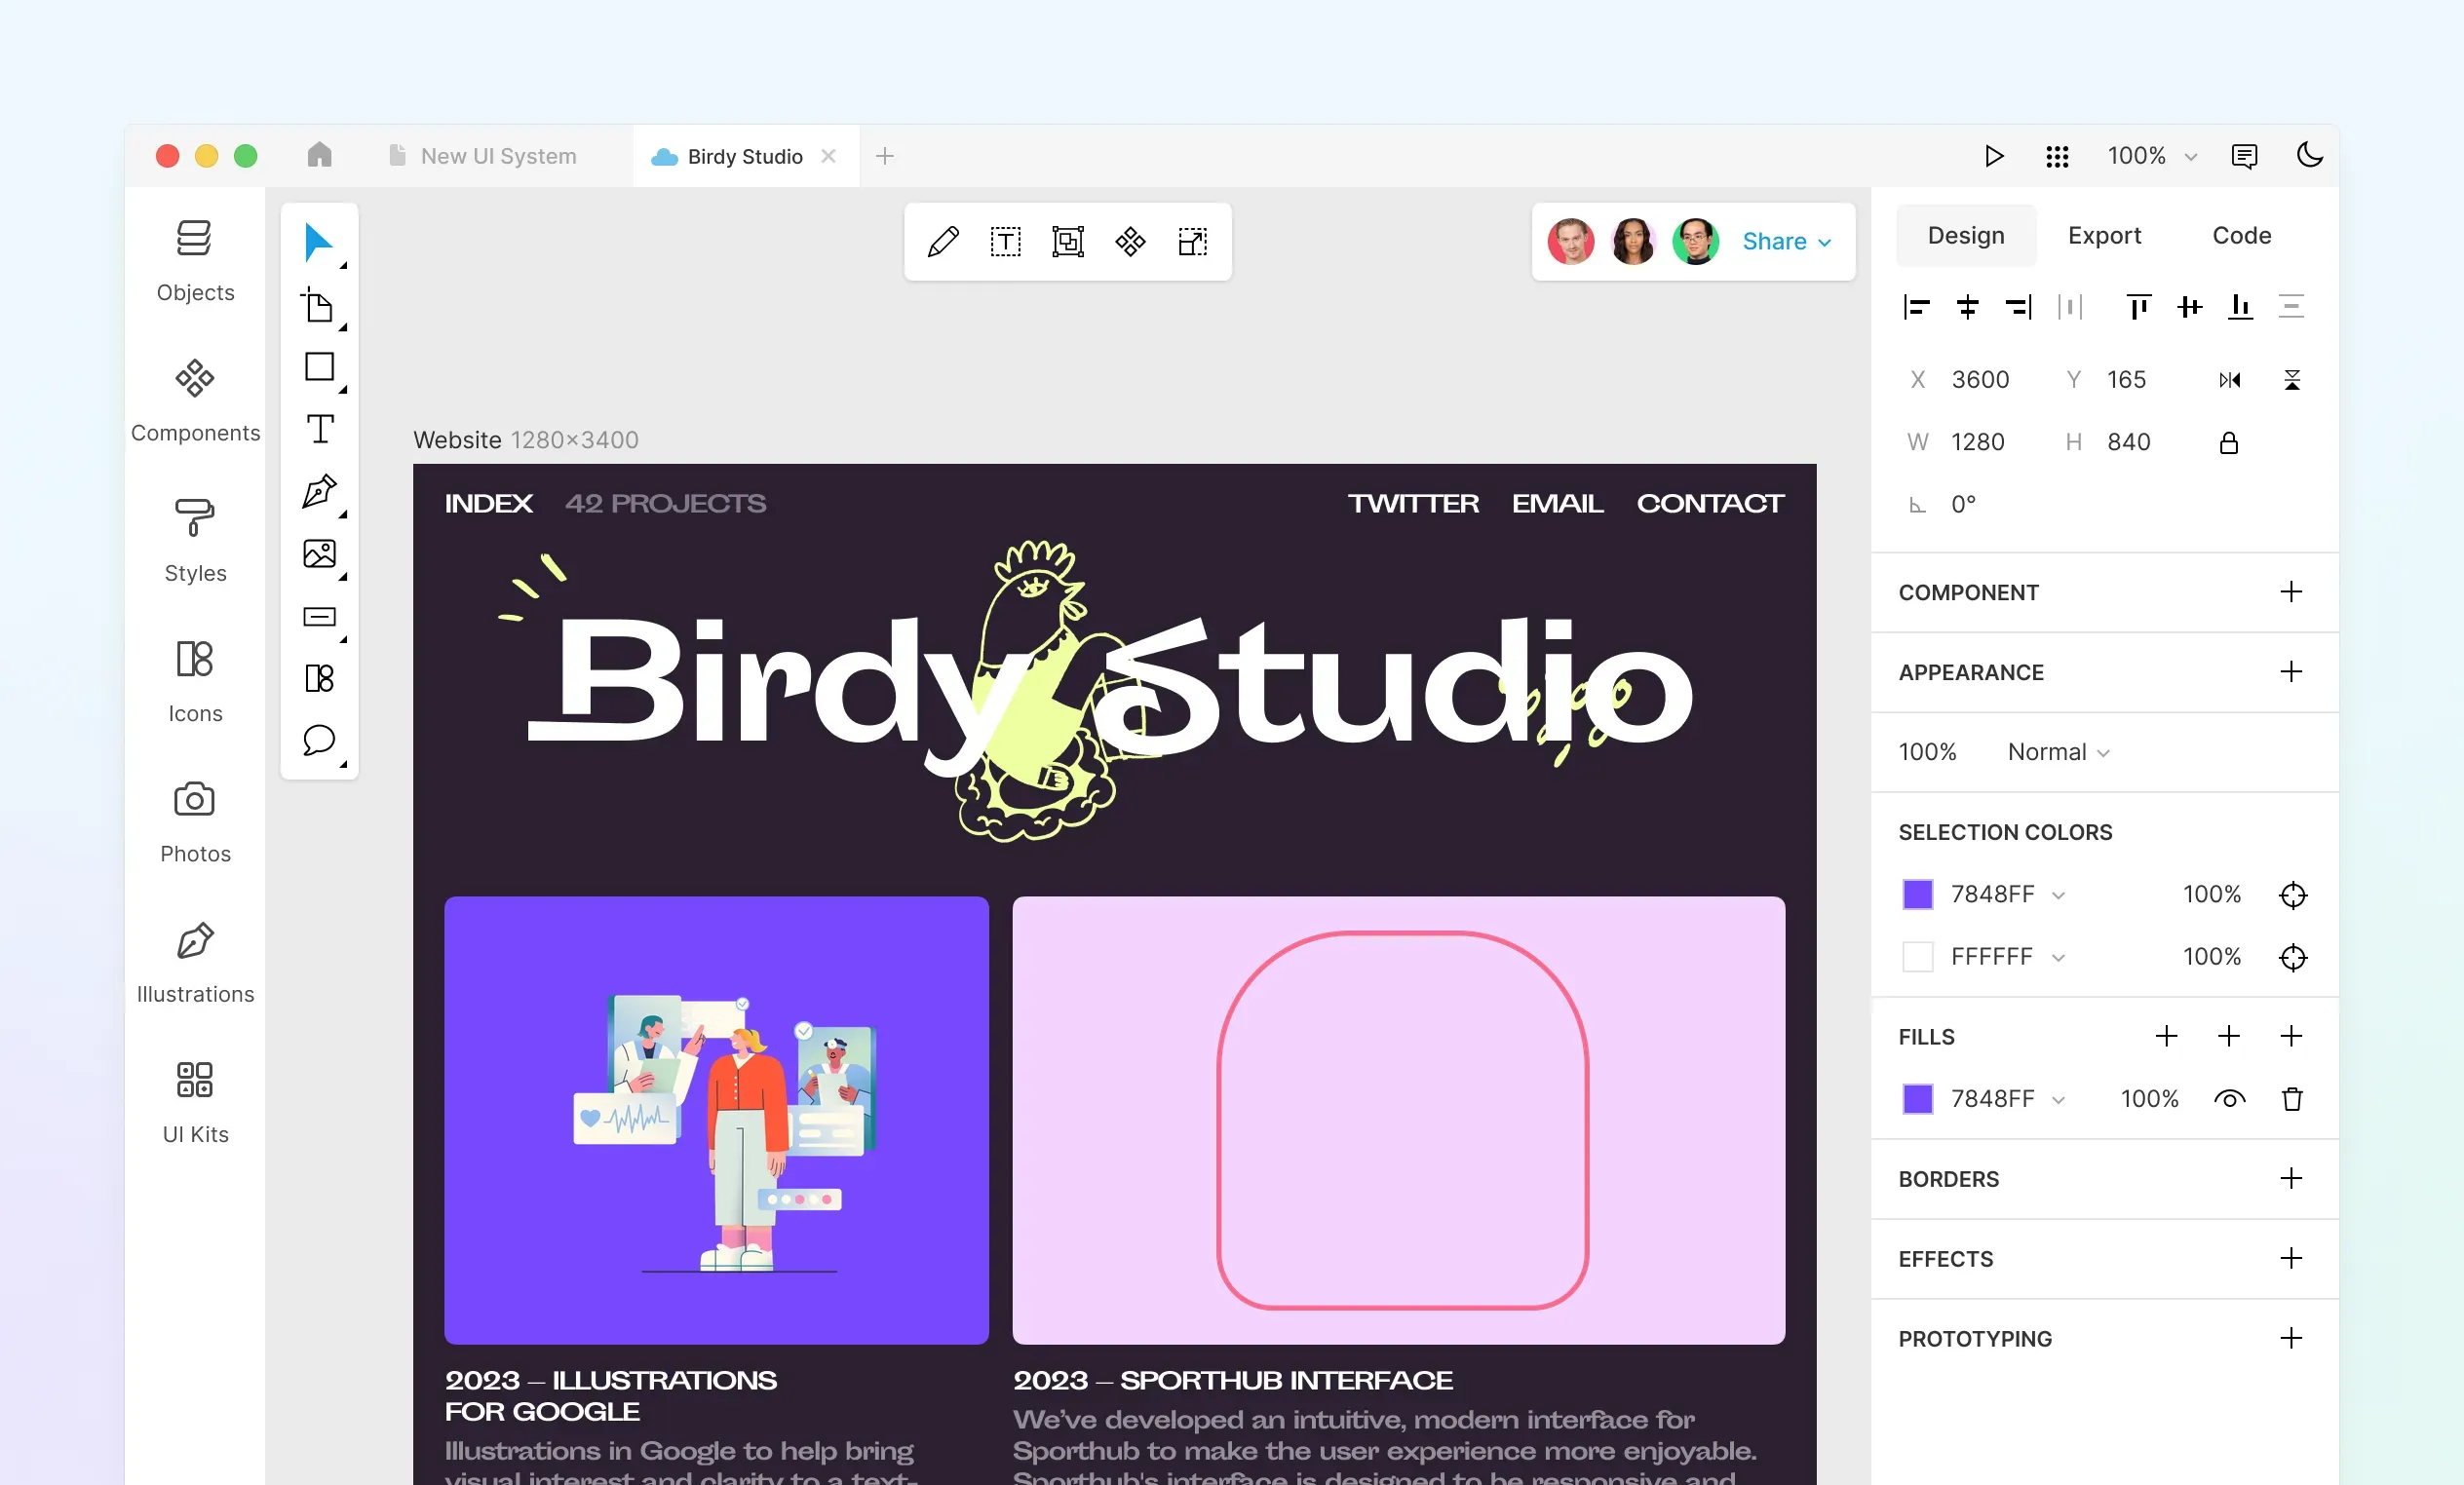
Task: Expand the 7848FF selection color dropdown
Action: pyautogui.click(x=2057, y=895)
